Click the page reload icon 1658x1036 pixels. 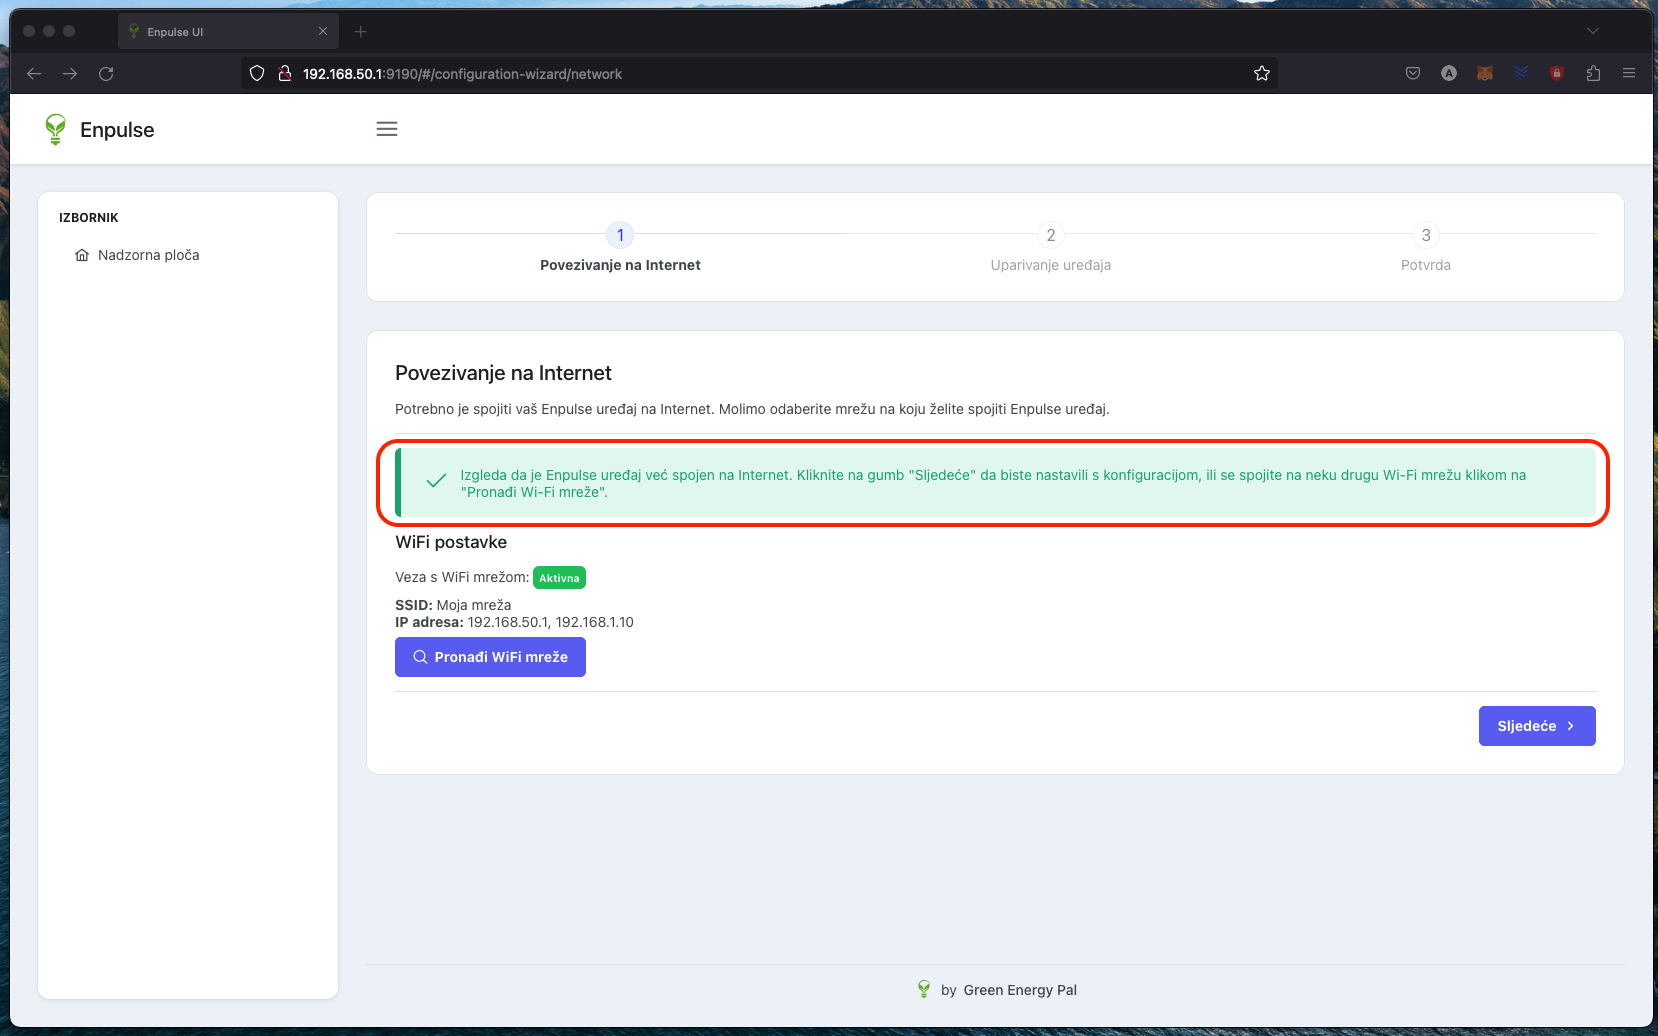click(x=106, y=73)
